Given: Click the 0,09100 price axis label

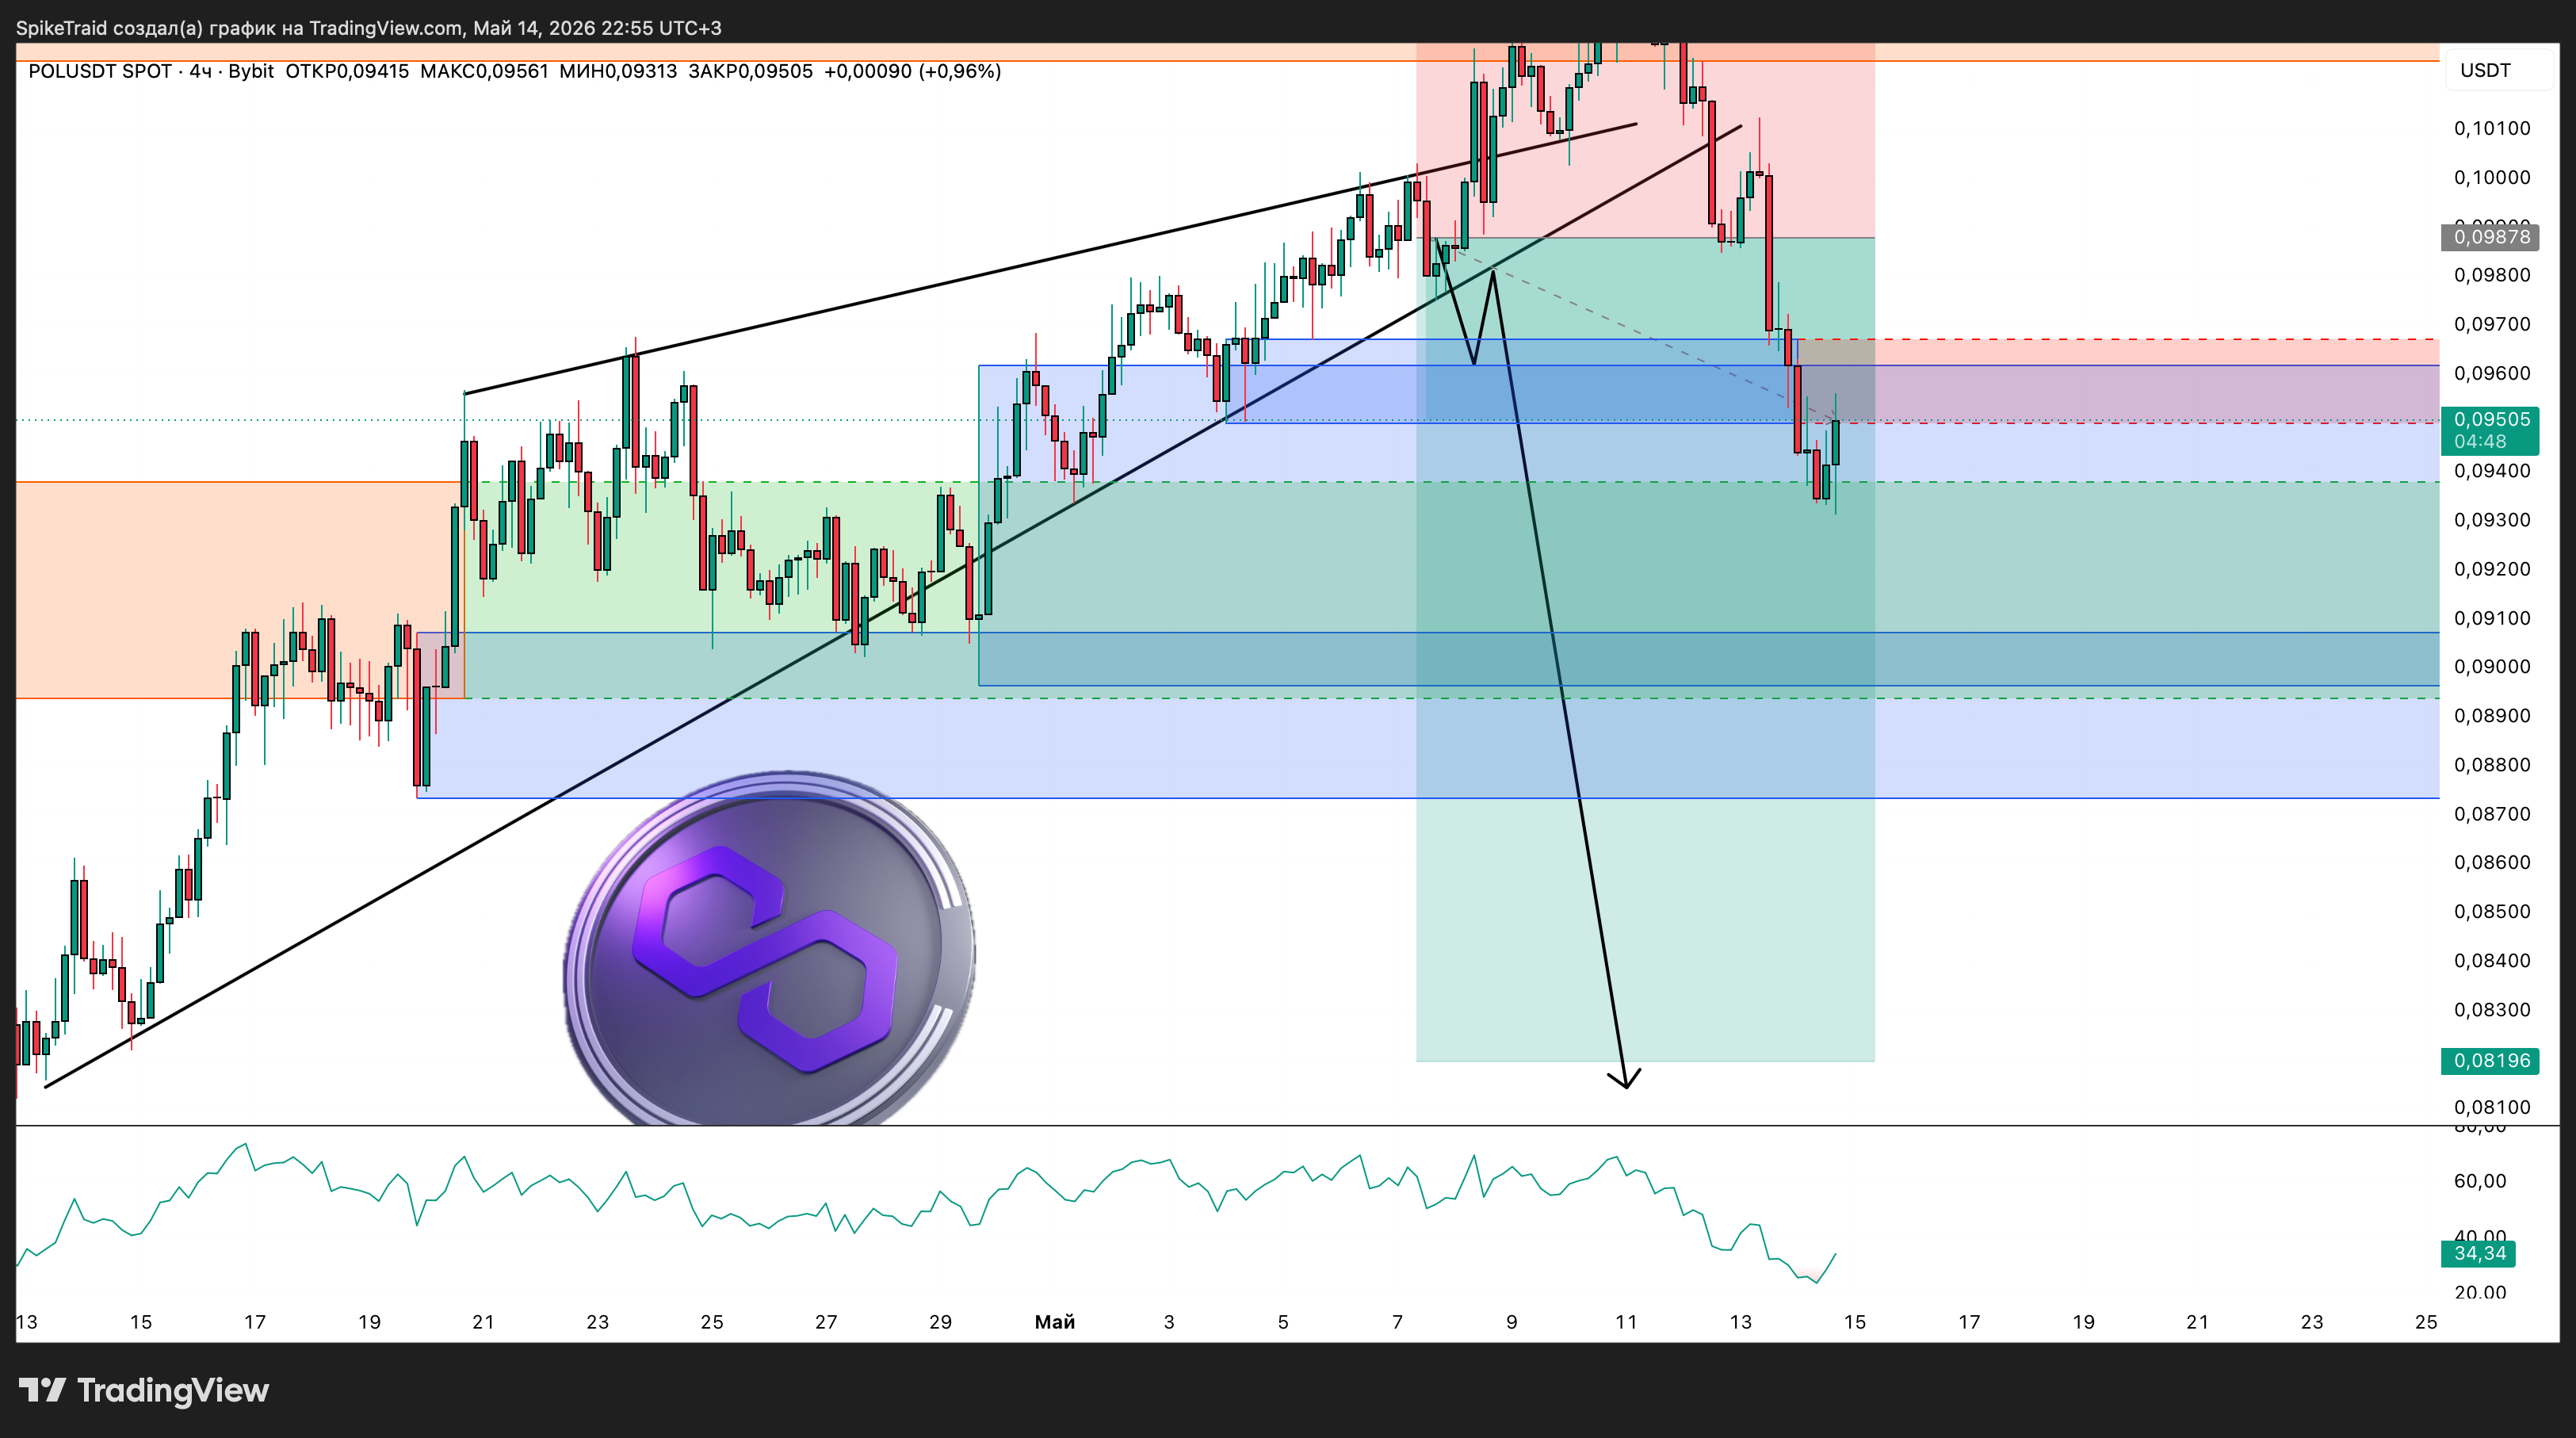Looking at the screenshot, I should click(2492, 618).
